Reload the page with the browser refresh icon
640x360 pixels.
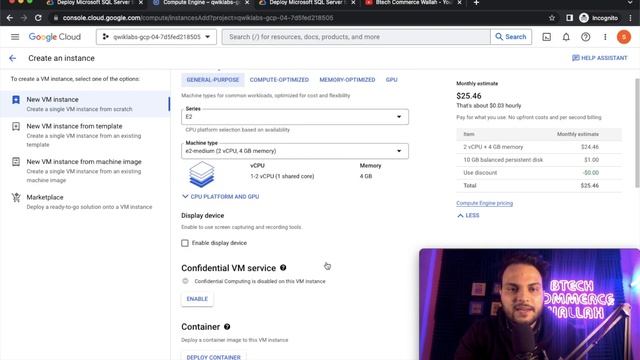[x=38, y=18]
